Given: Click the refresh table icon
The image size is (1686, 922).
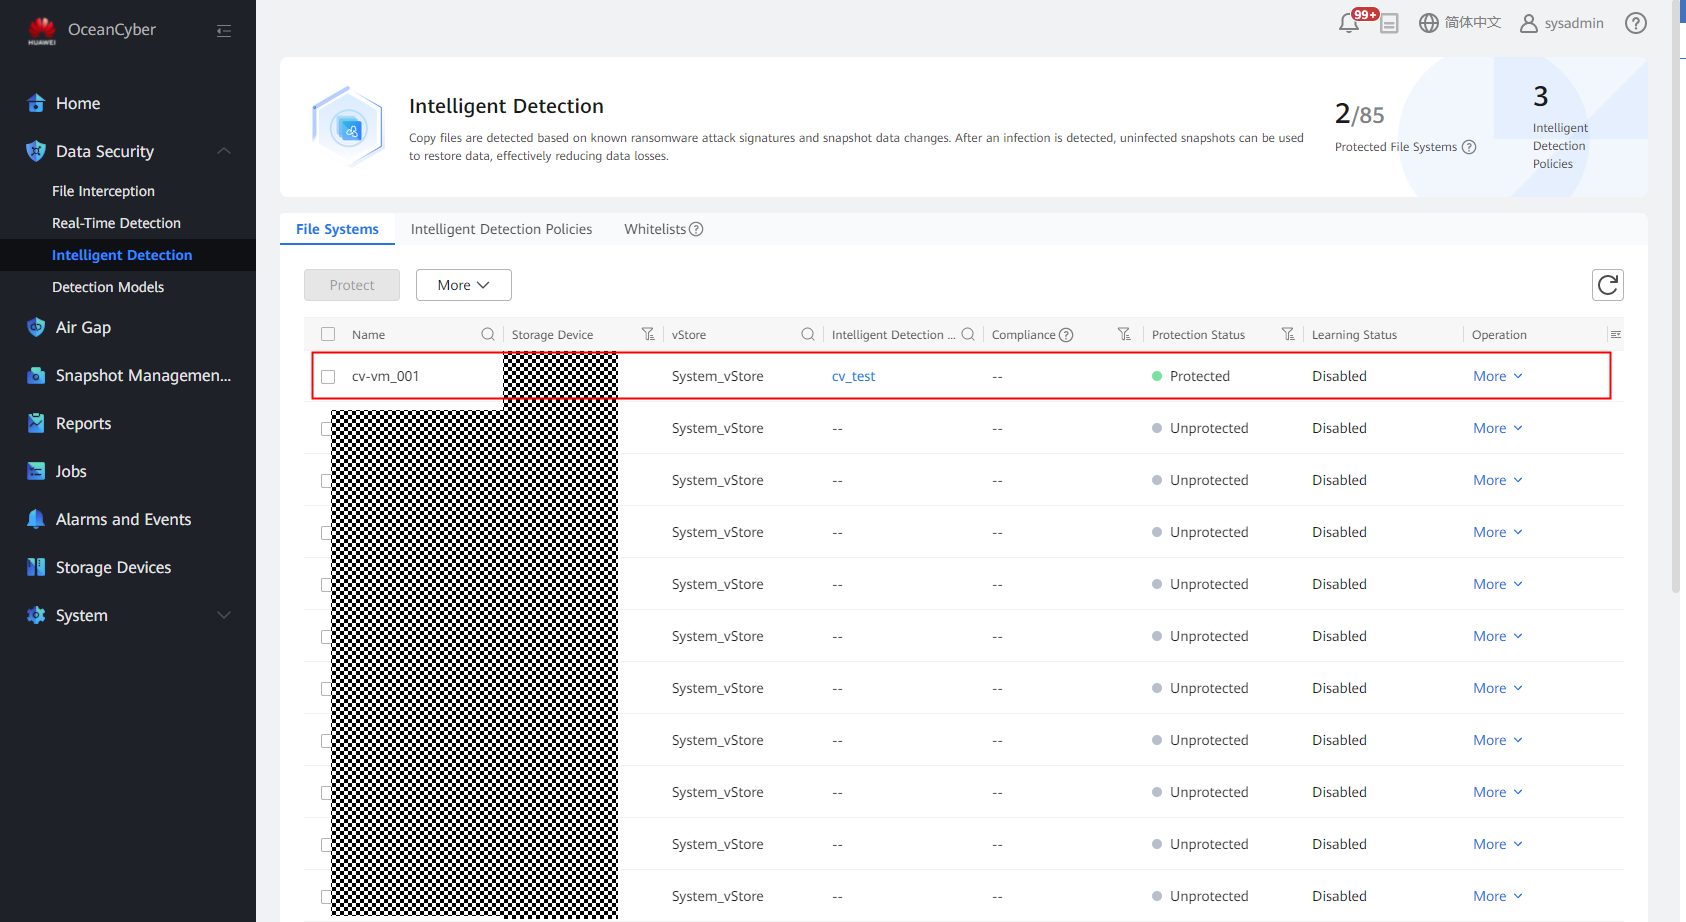Looking at the screenshot, I should [1607, 285].
